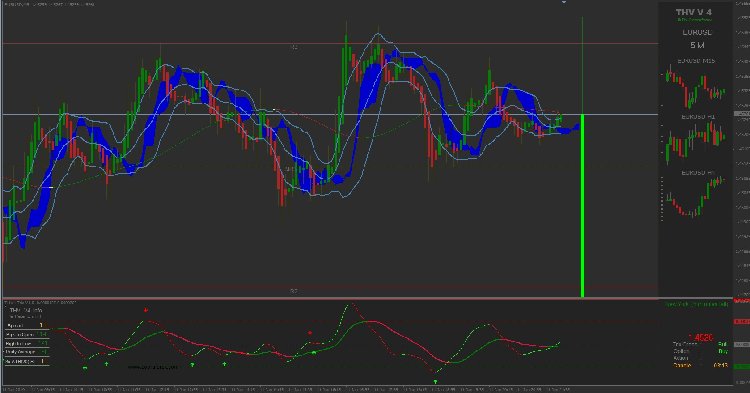Click the orange Candle countdown timer value
This screenshot has height=393, width=750.
(x=720, y=365)
